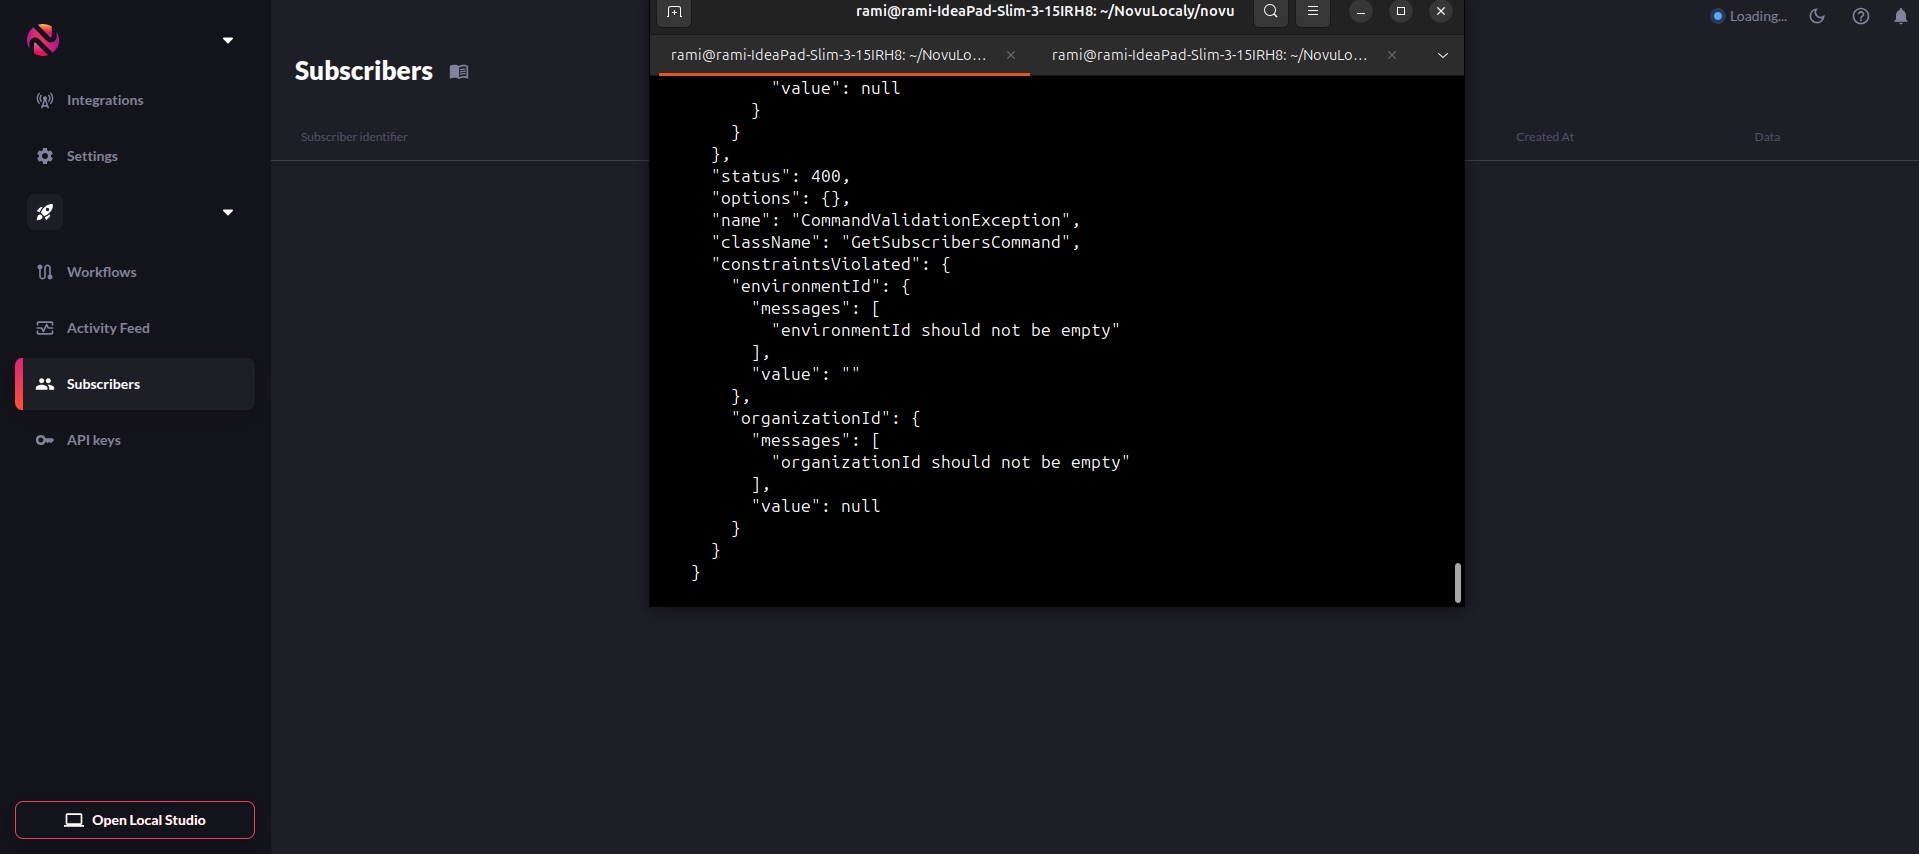Click the Open Local Studio button
Image resolution: width=1919 pixels, height=854 pixels.
coord(135,820)
